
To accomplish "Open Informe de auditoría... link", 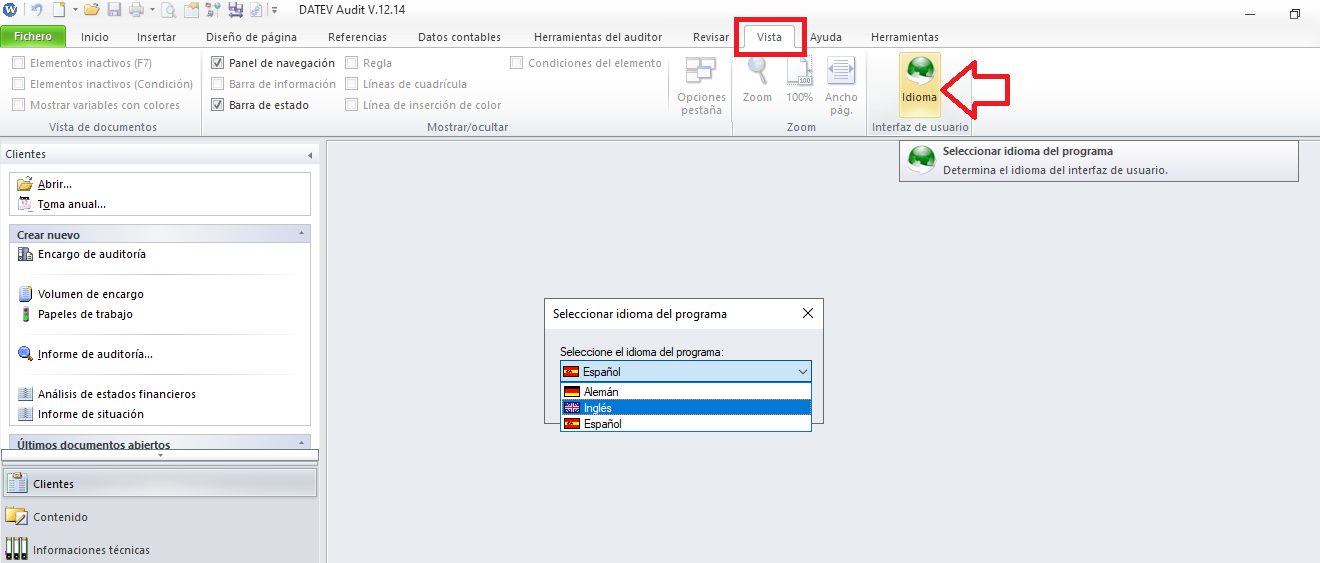I will point(95,354).
